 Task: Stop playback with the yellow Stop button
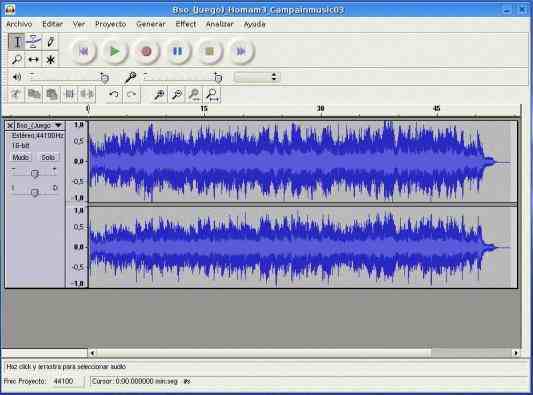tap(209, 51)
